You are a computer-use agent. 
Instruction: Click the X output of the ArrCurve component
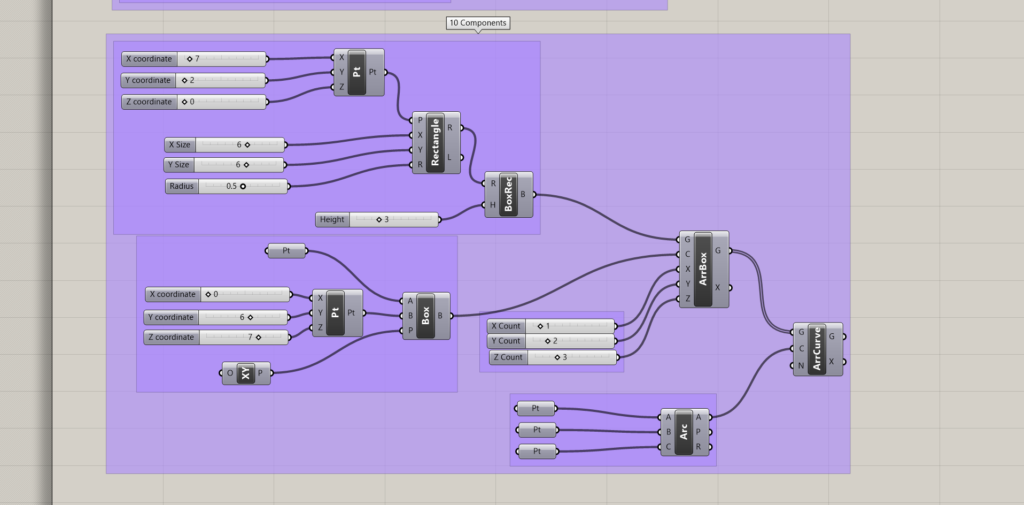point(831,362)
